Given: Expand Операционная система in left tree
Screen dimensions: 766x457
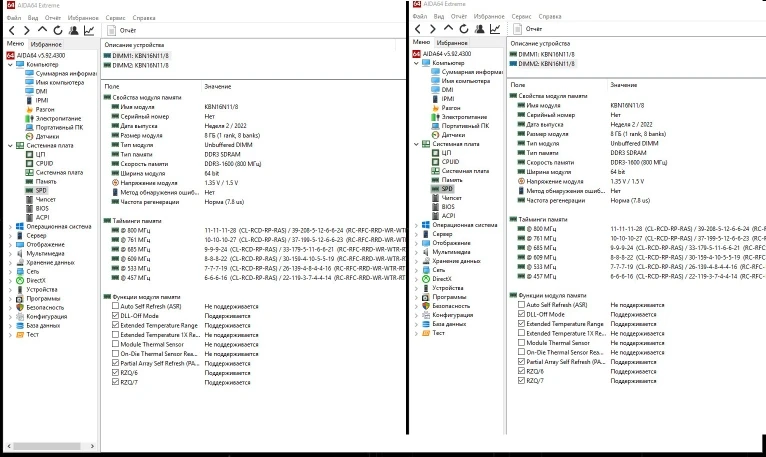Looking at the screenshot, I should click(x=10, y=227).
